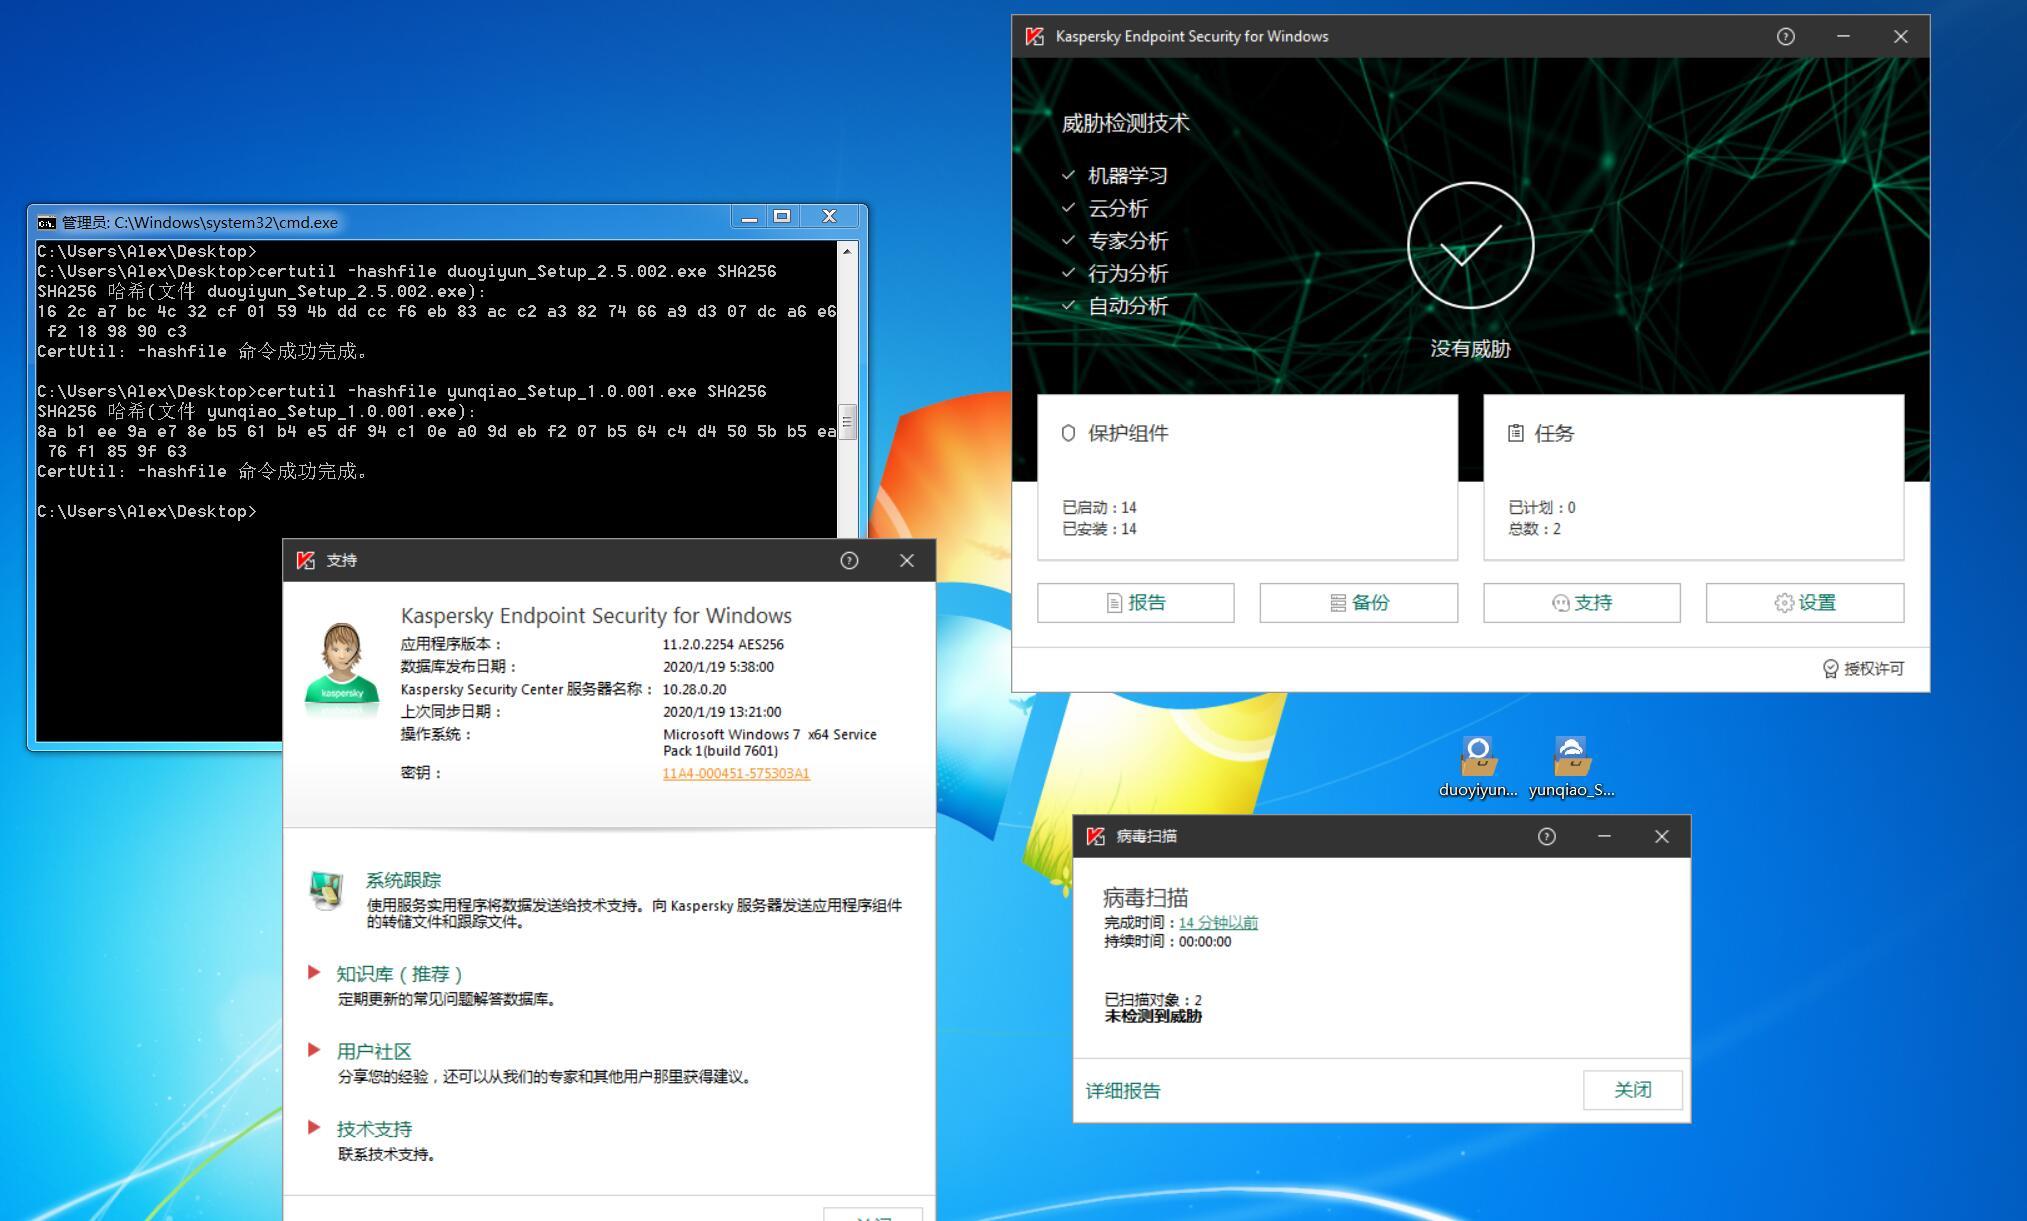
Task: Close the 支持 support window
Action: click(907, 561)
